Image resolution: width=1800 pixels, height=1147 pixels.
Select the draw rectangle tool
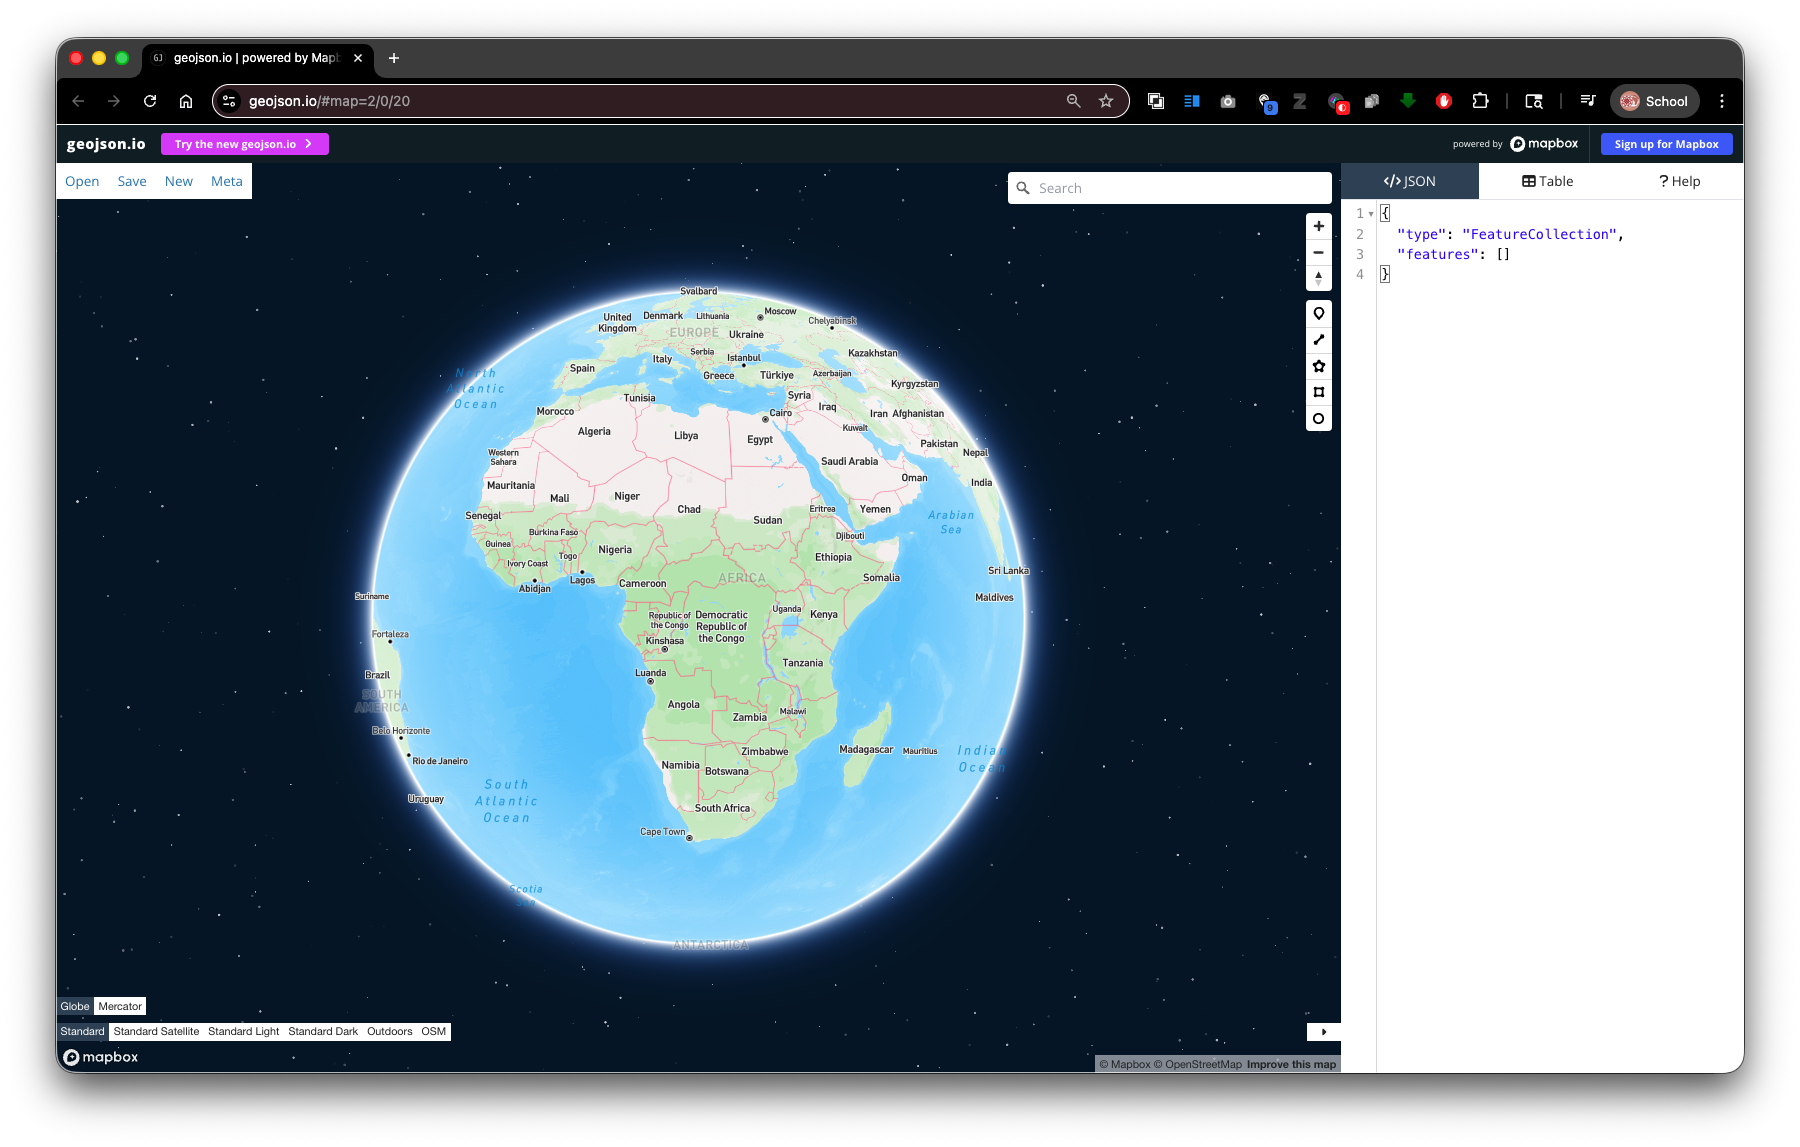pyautogui.click(x=1318, y=392)
